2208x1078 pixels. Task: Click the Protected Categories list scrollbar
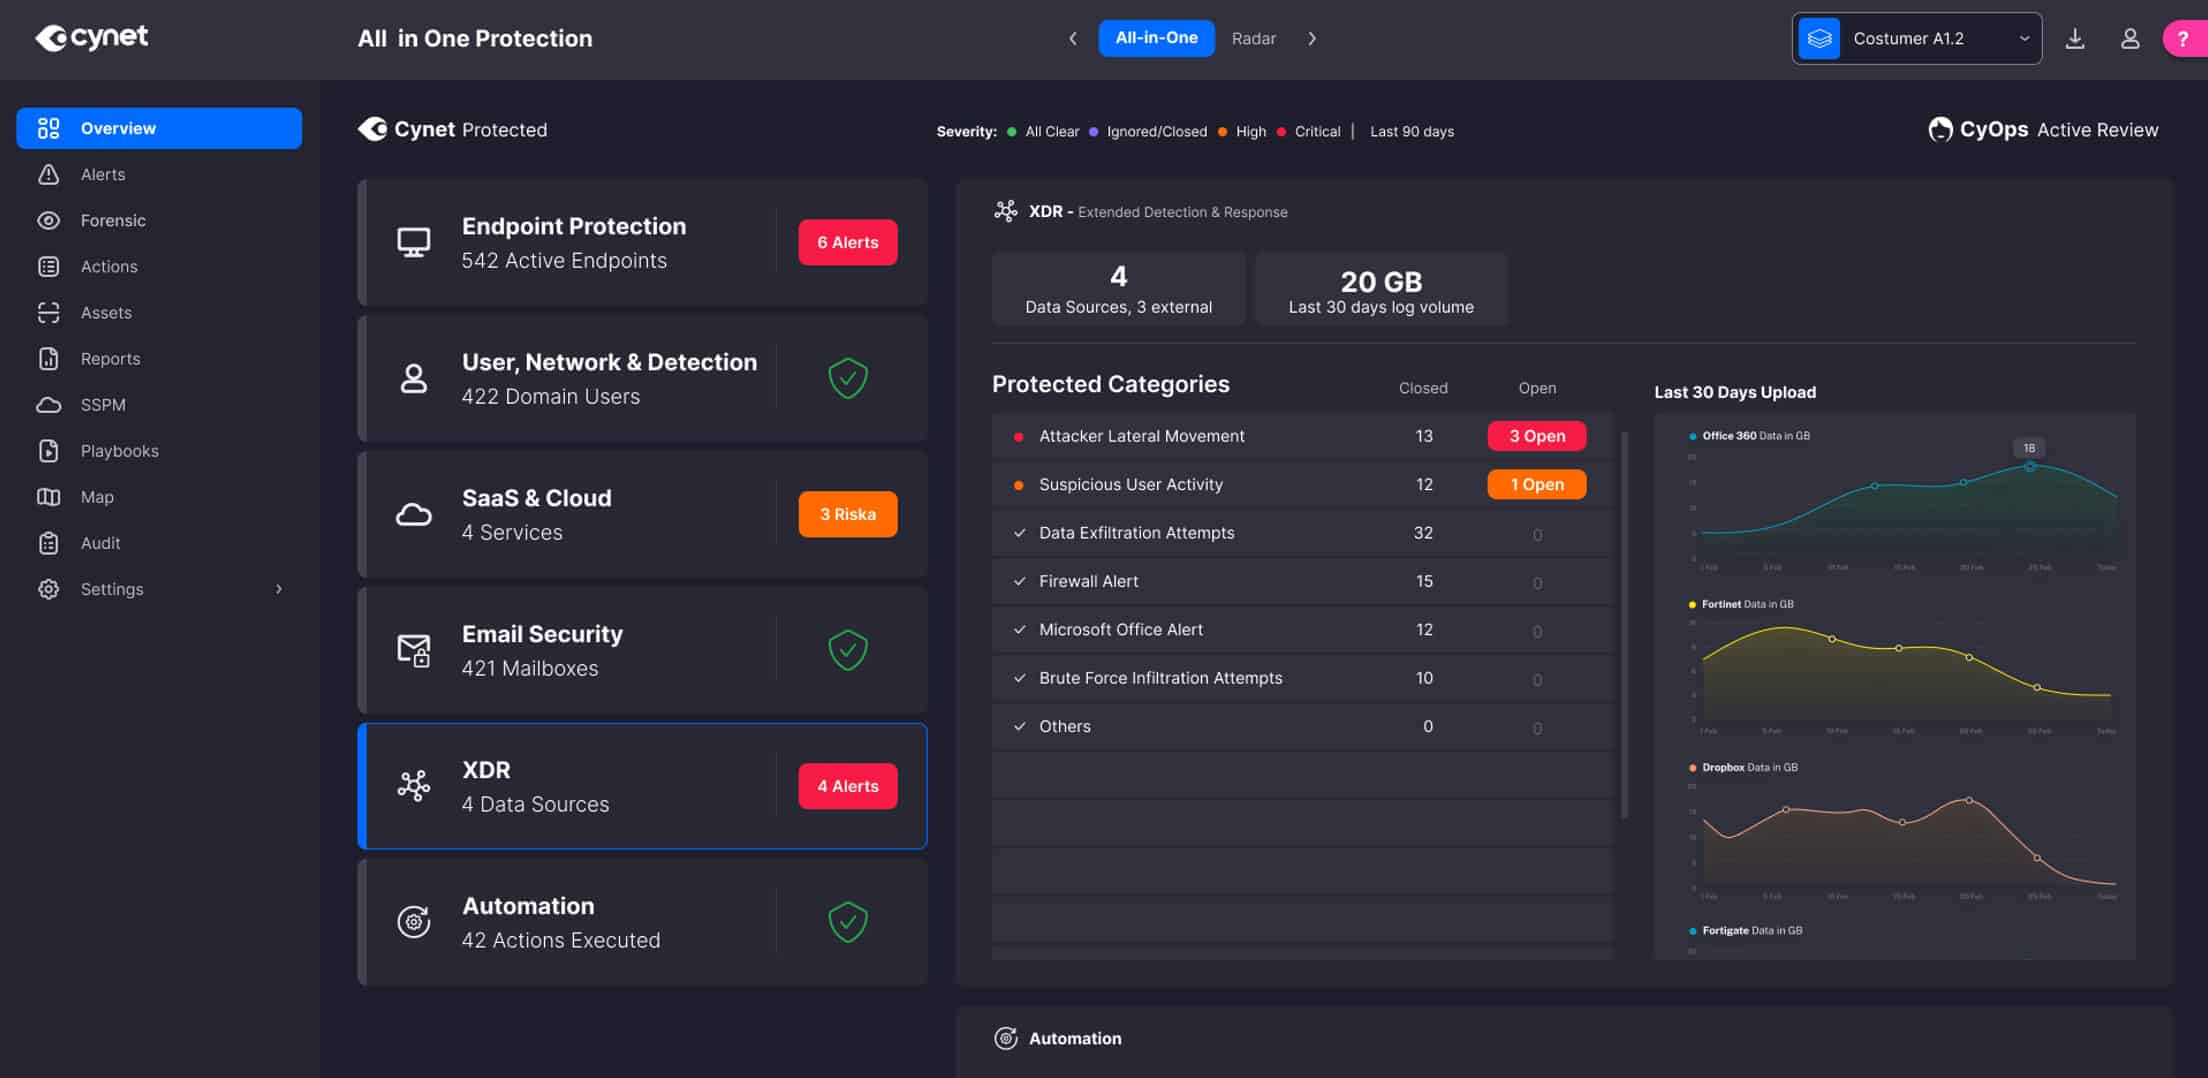1624,625
